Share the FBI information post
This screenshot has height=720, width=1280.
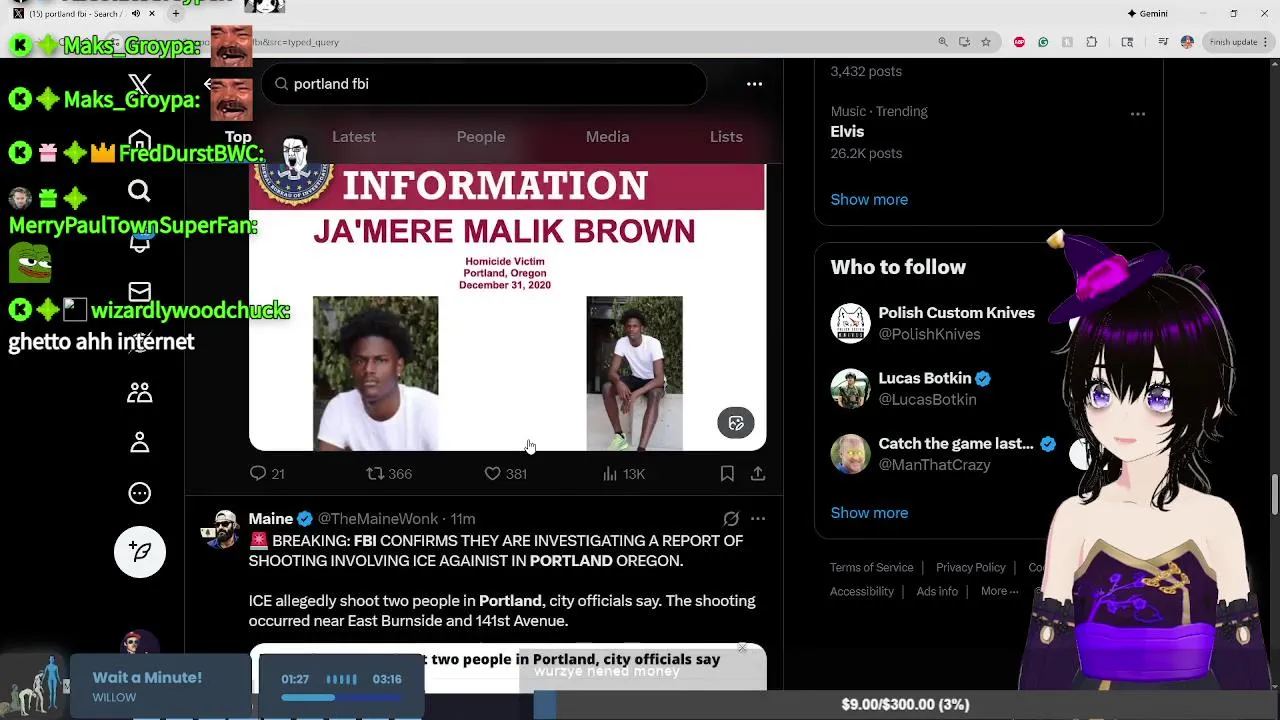coord(758,474)
